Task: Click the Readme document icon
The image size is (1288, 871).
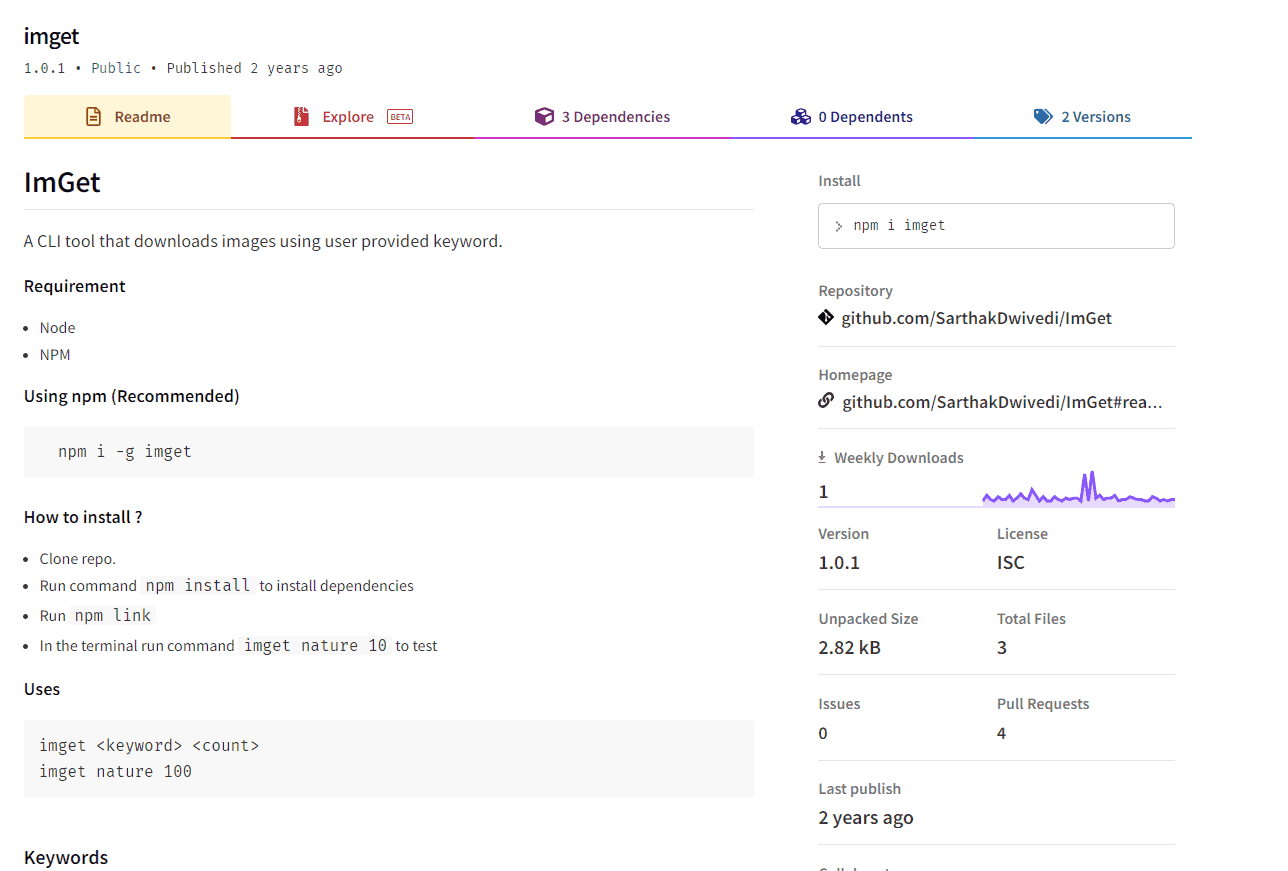Action: 93,117
